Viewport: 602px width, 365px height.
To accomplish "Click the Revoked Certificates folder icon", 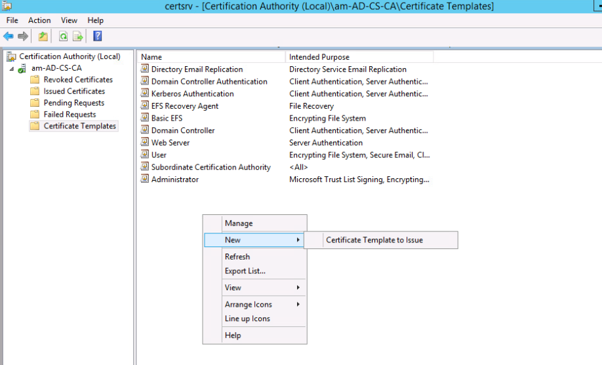I will 35,79.
